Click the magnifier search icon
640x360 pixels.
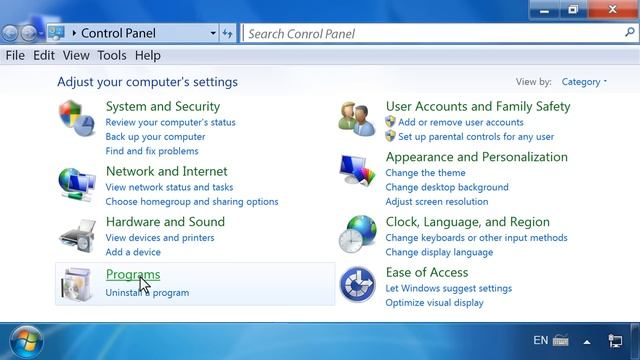coord(630,32)
